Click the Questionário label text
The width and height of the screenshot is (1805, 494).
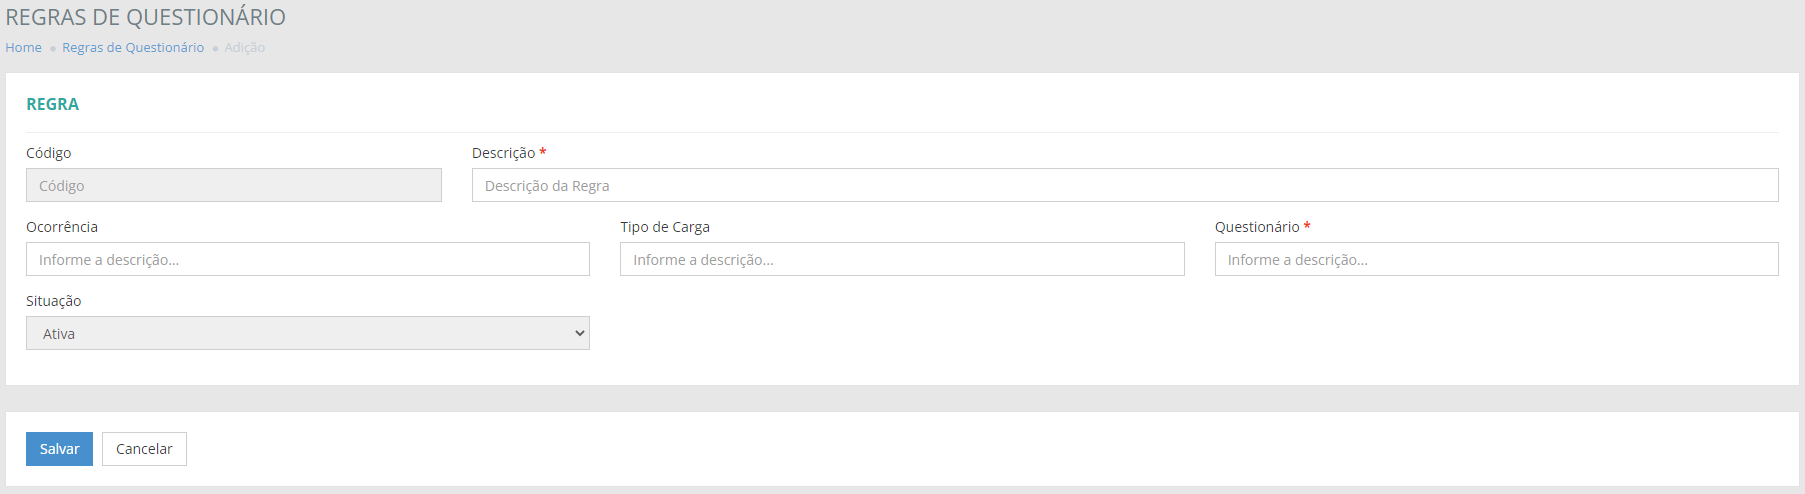1256,227
